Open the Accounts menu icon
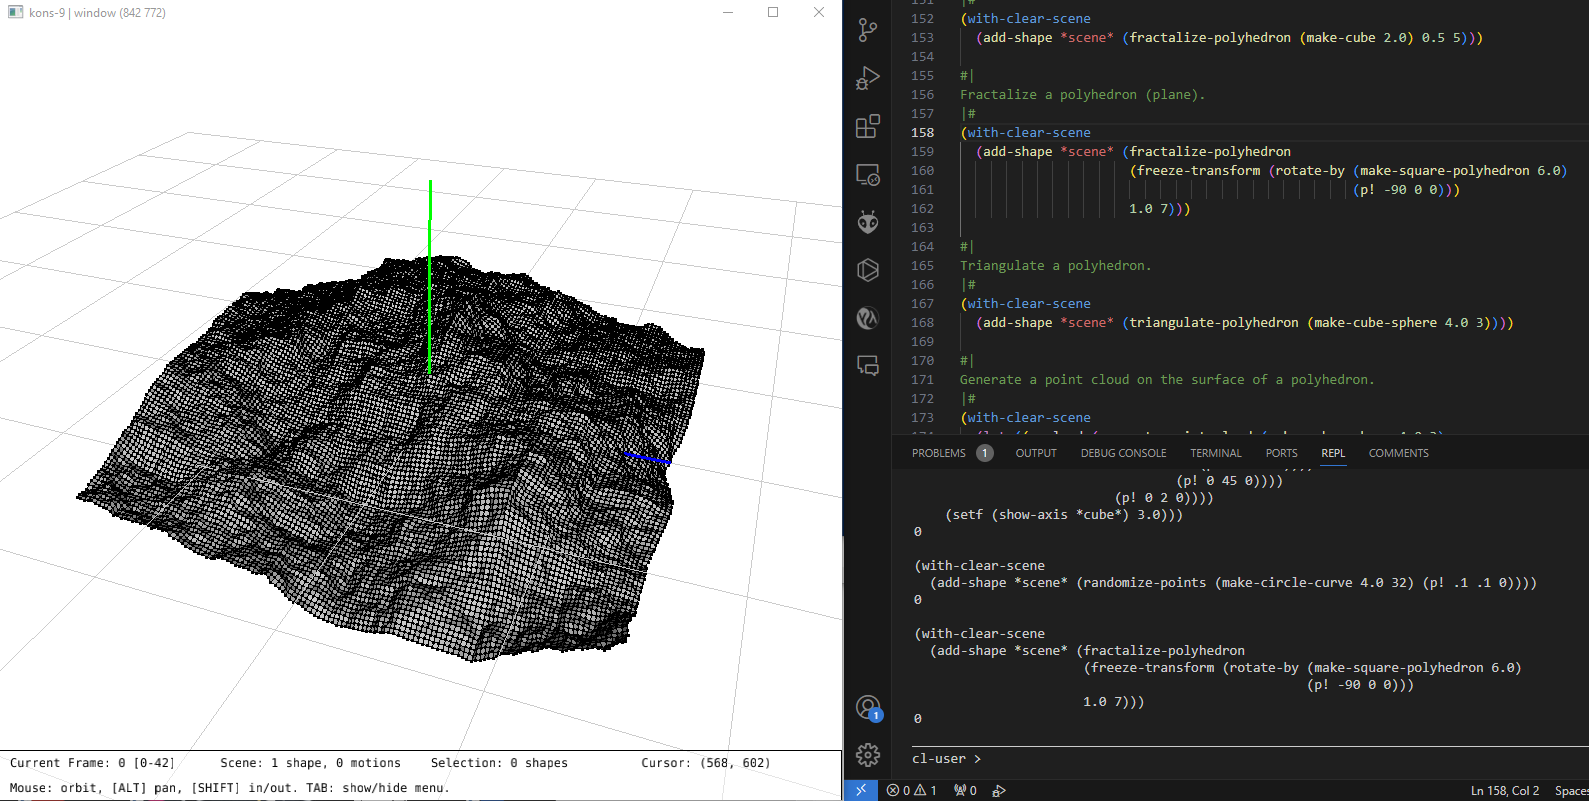Image resolution: width=1589 pixels, height=801 pixels. pyautogui.click(x=867, y=708)
